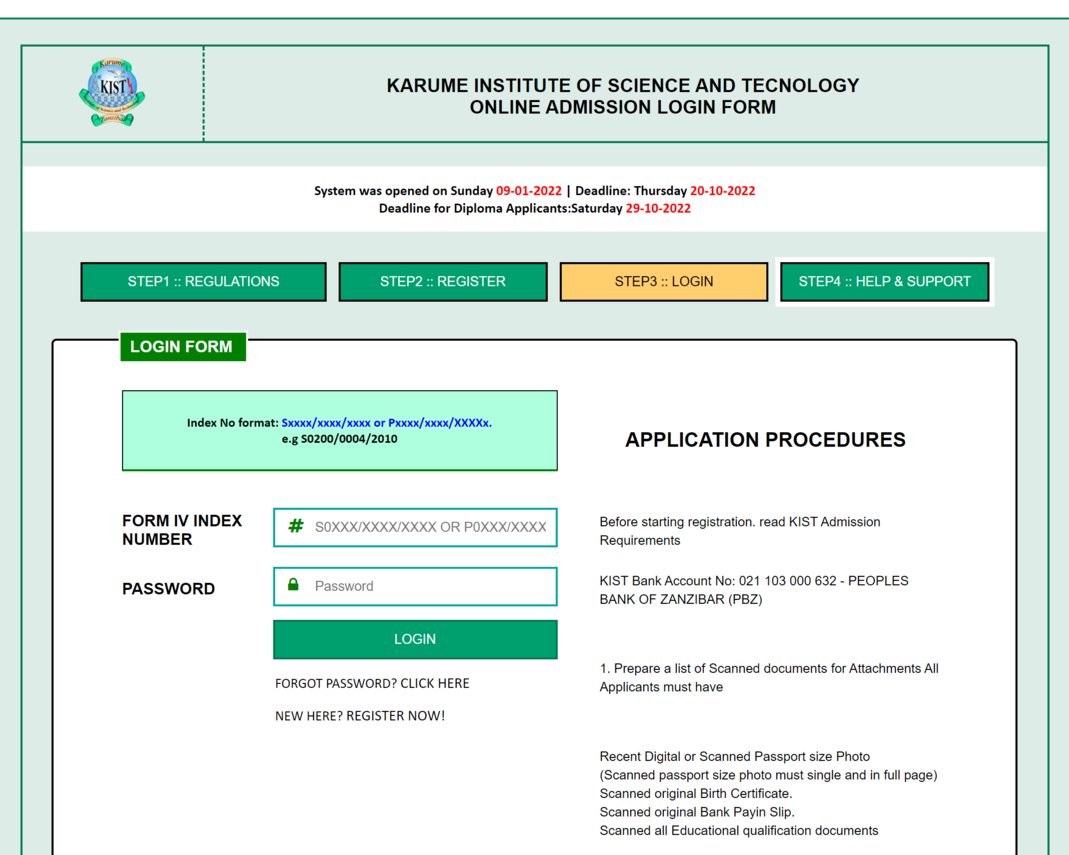1069x855 pixels.
Task: Click into the Password input field
Action: 430,586
